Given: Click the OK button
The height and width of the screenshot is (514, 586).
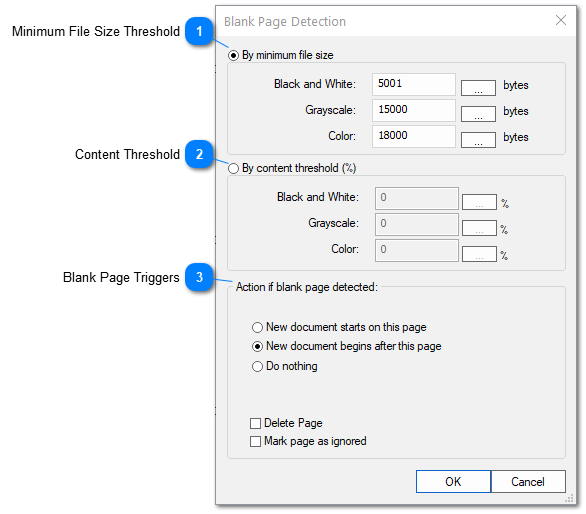Looking at the screenshot, I should tap(453, 481).
